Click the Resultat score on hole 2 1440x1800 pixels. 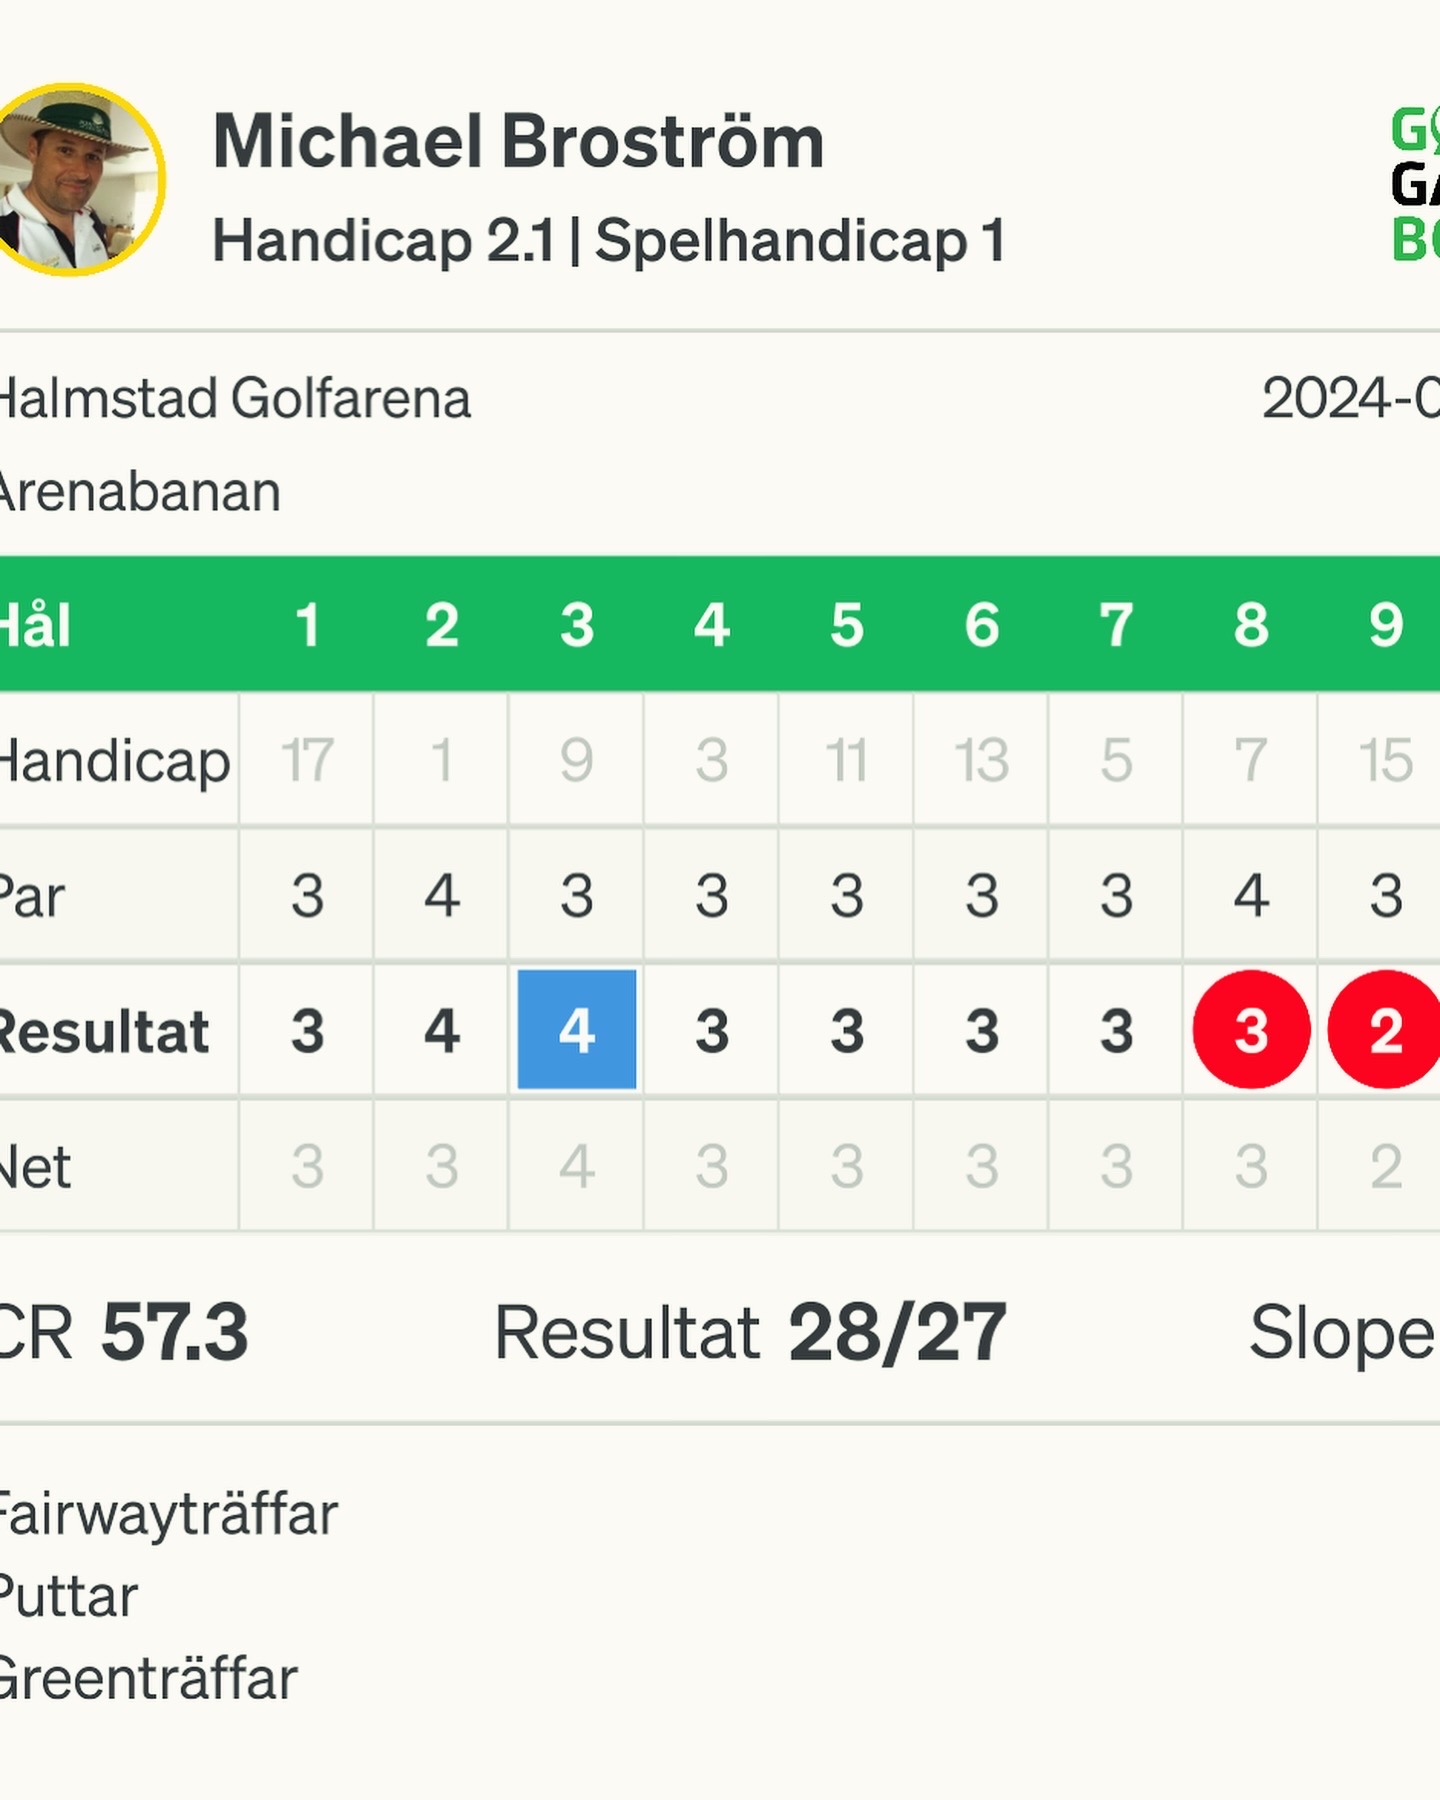coord(441,1030)
